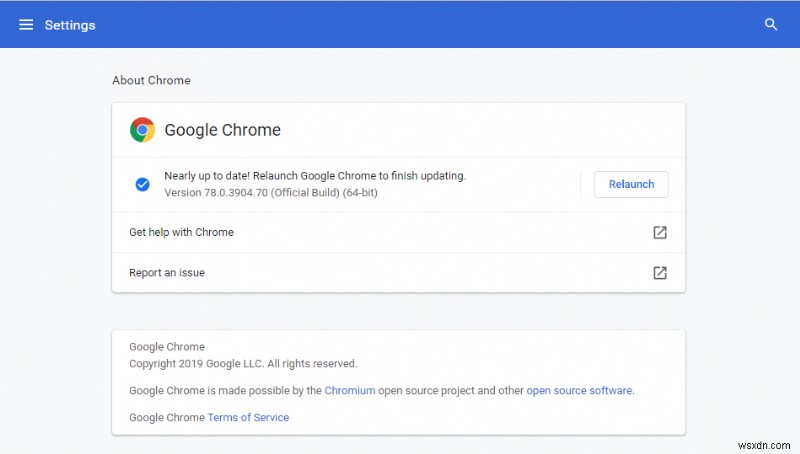Image resolution: width=800 pixels, height=454 pixels.
Task: Open the hamburger main menu
Action: [26, 24]
